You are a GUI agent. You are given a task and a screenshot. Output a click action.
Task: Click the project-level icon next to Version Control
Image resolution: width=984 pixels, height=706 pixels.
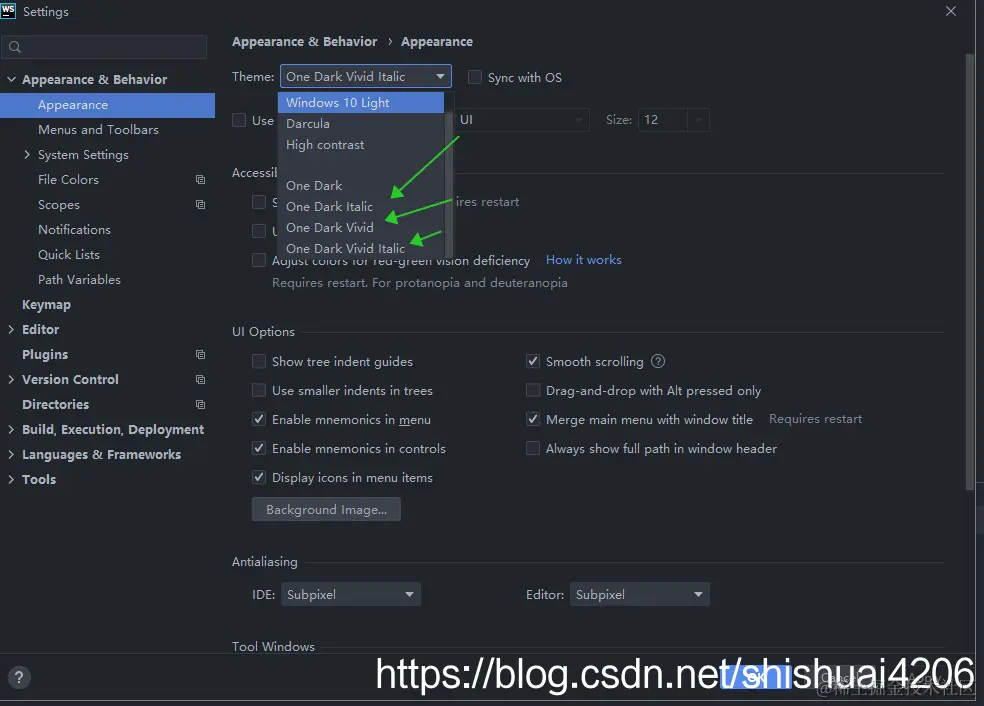(200, 380)
